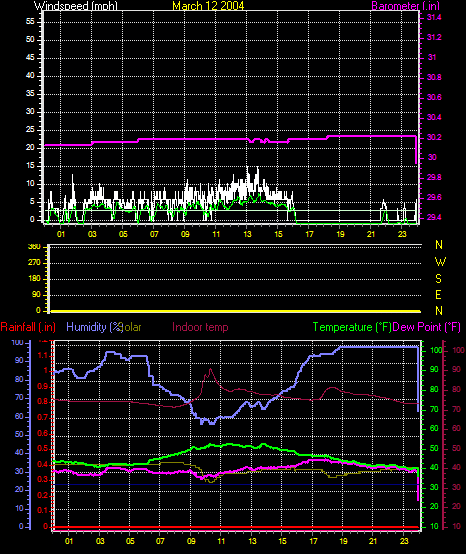Click the Humidity (%) legend label

tap(94, 327)
